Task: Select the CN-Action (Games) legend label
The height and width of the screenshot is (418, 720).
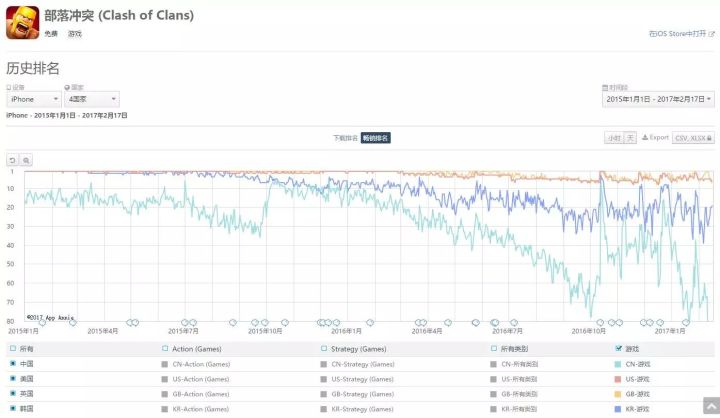Action: click(201, 364)
